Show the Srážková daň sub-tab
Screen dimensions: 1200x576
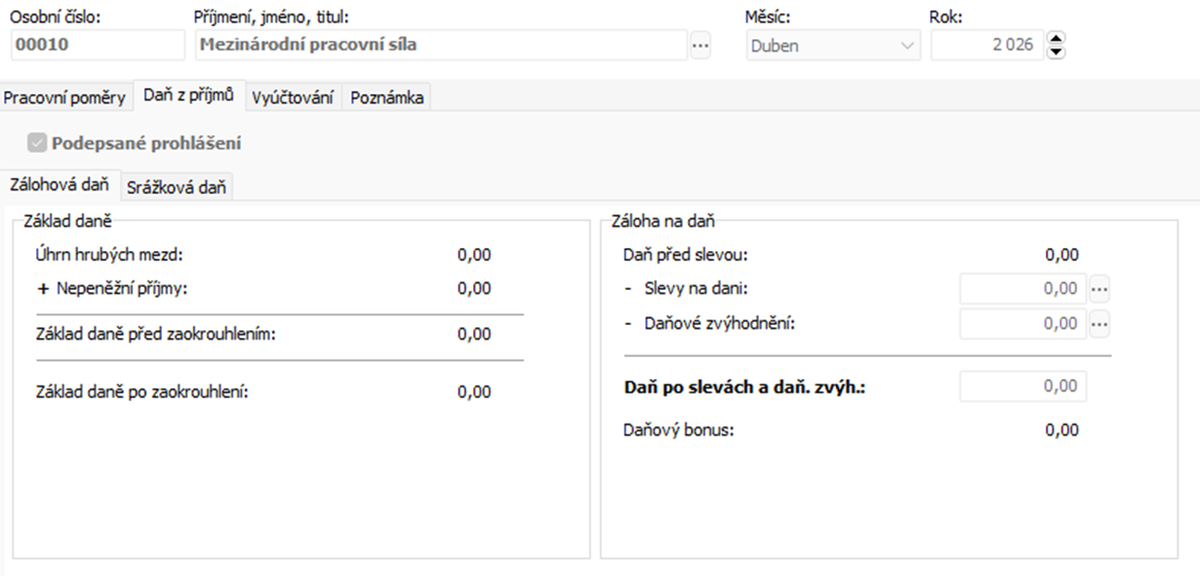(x=176, y=187)
